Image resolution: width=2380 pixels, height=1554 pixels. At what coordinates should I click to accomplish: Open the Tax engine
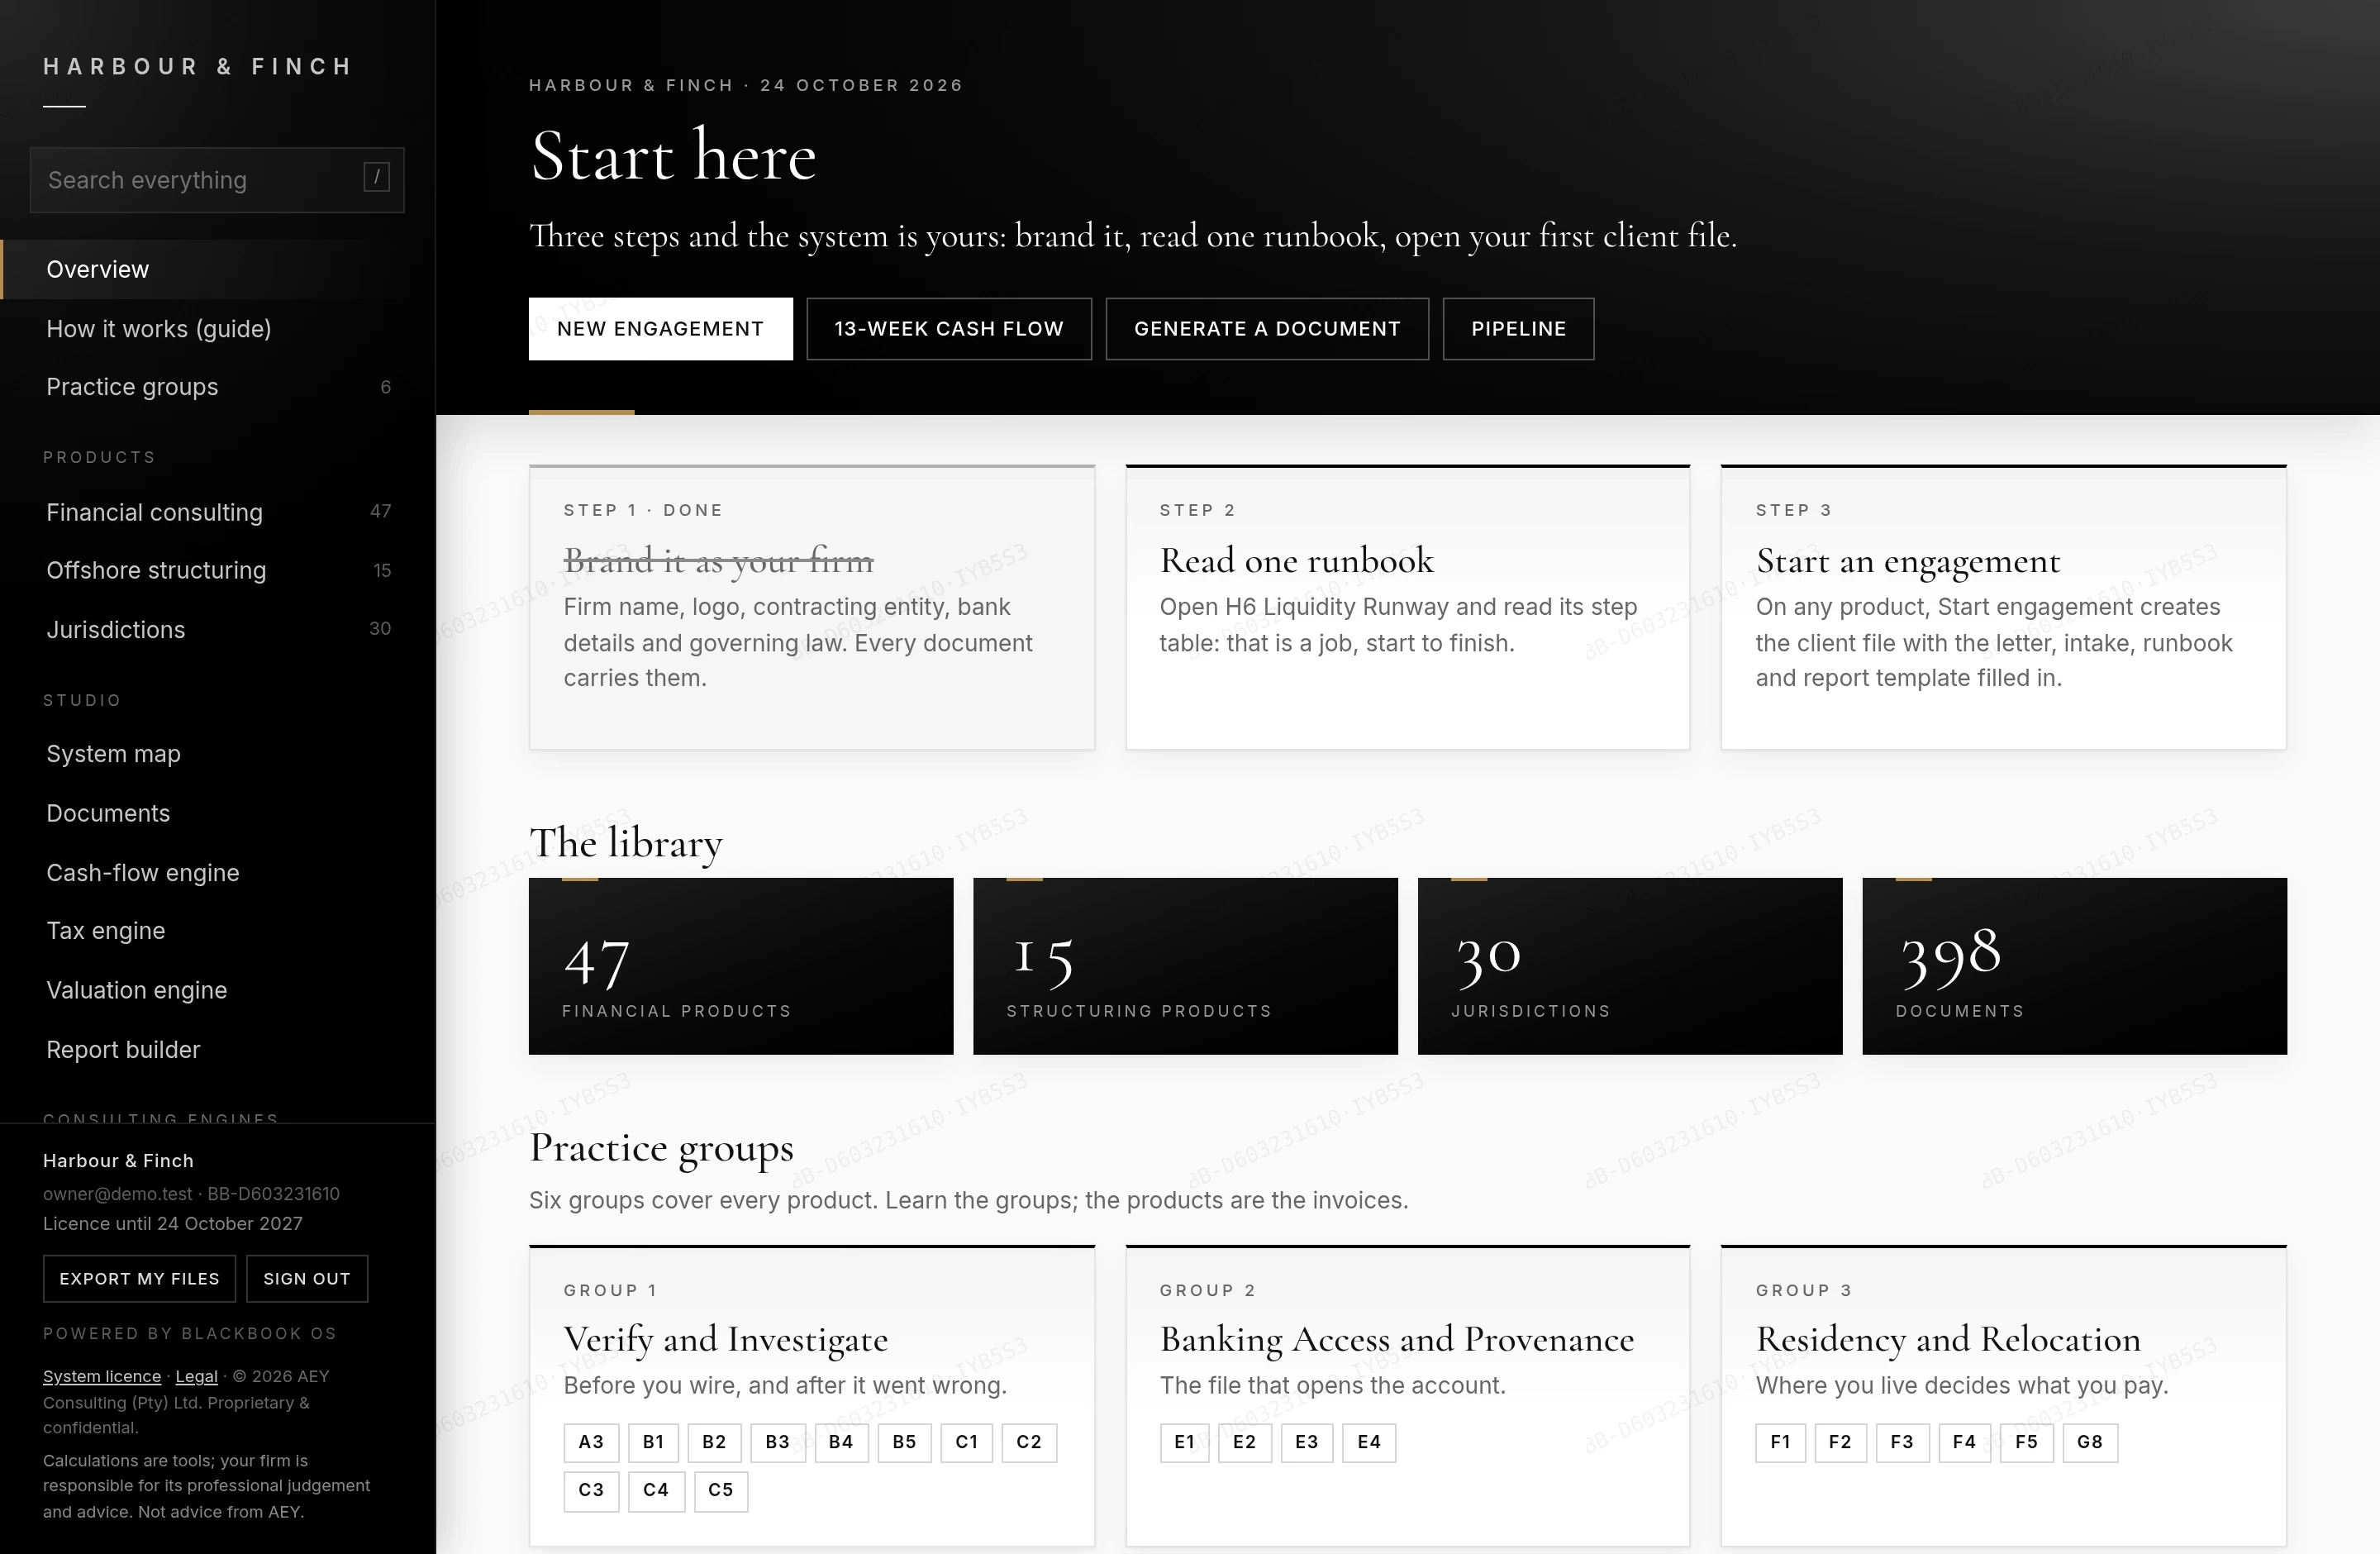217,931
